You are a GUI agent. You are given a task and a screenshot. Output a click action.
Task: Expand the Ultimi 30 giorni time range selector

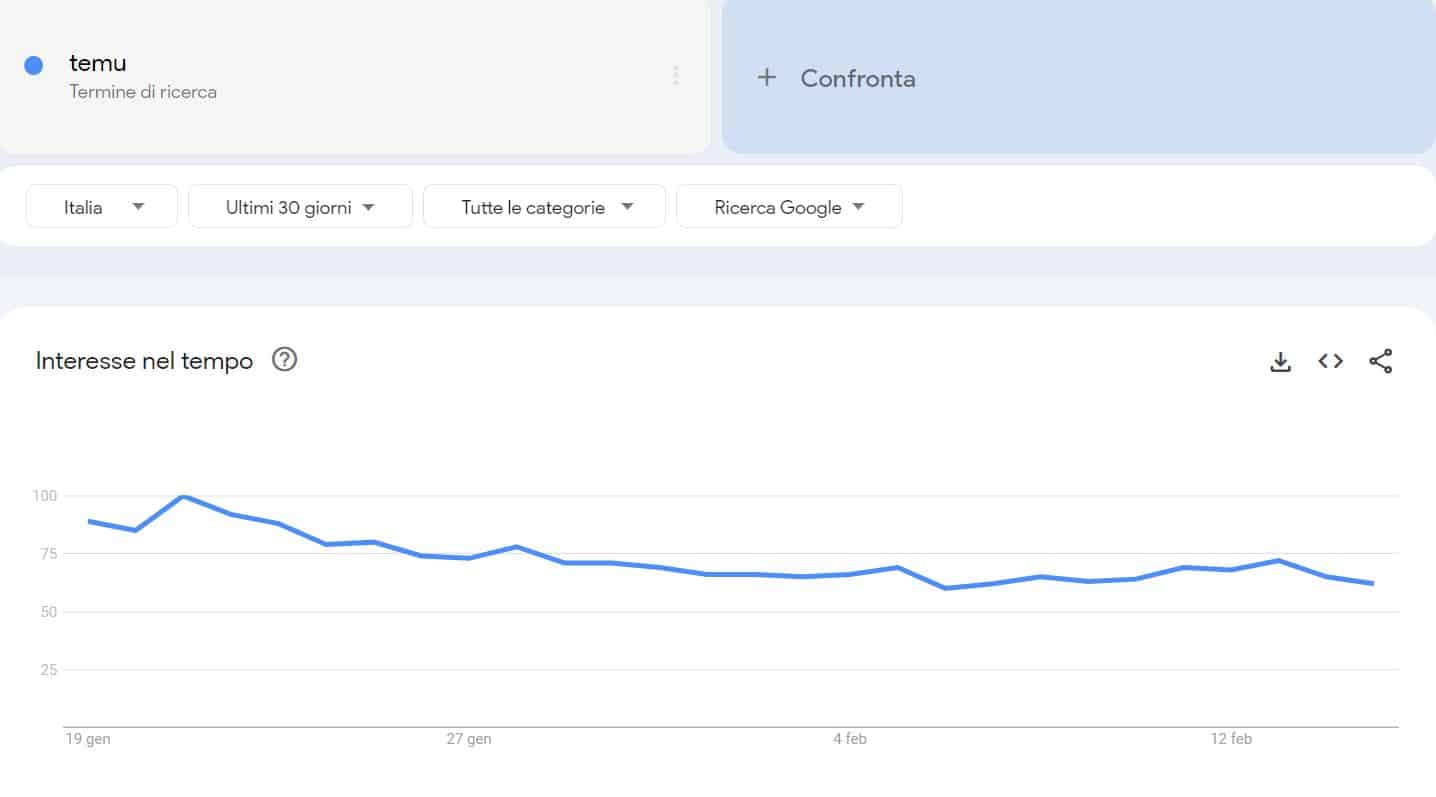tap(300, 206)
